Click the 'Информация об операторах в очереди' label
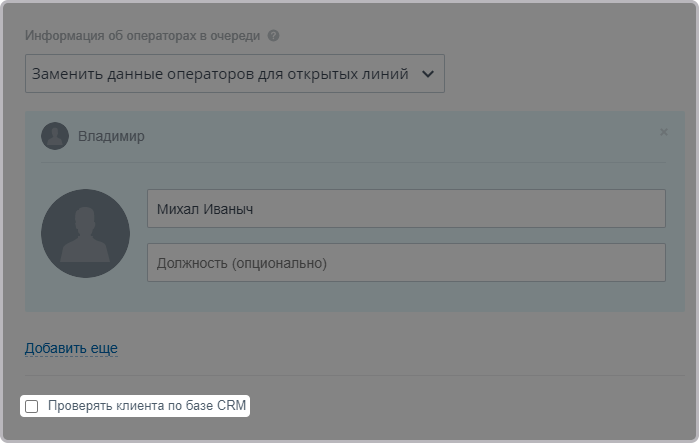This screenshot has height=443, width=699. (x=142, y=36)
